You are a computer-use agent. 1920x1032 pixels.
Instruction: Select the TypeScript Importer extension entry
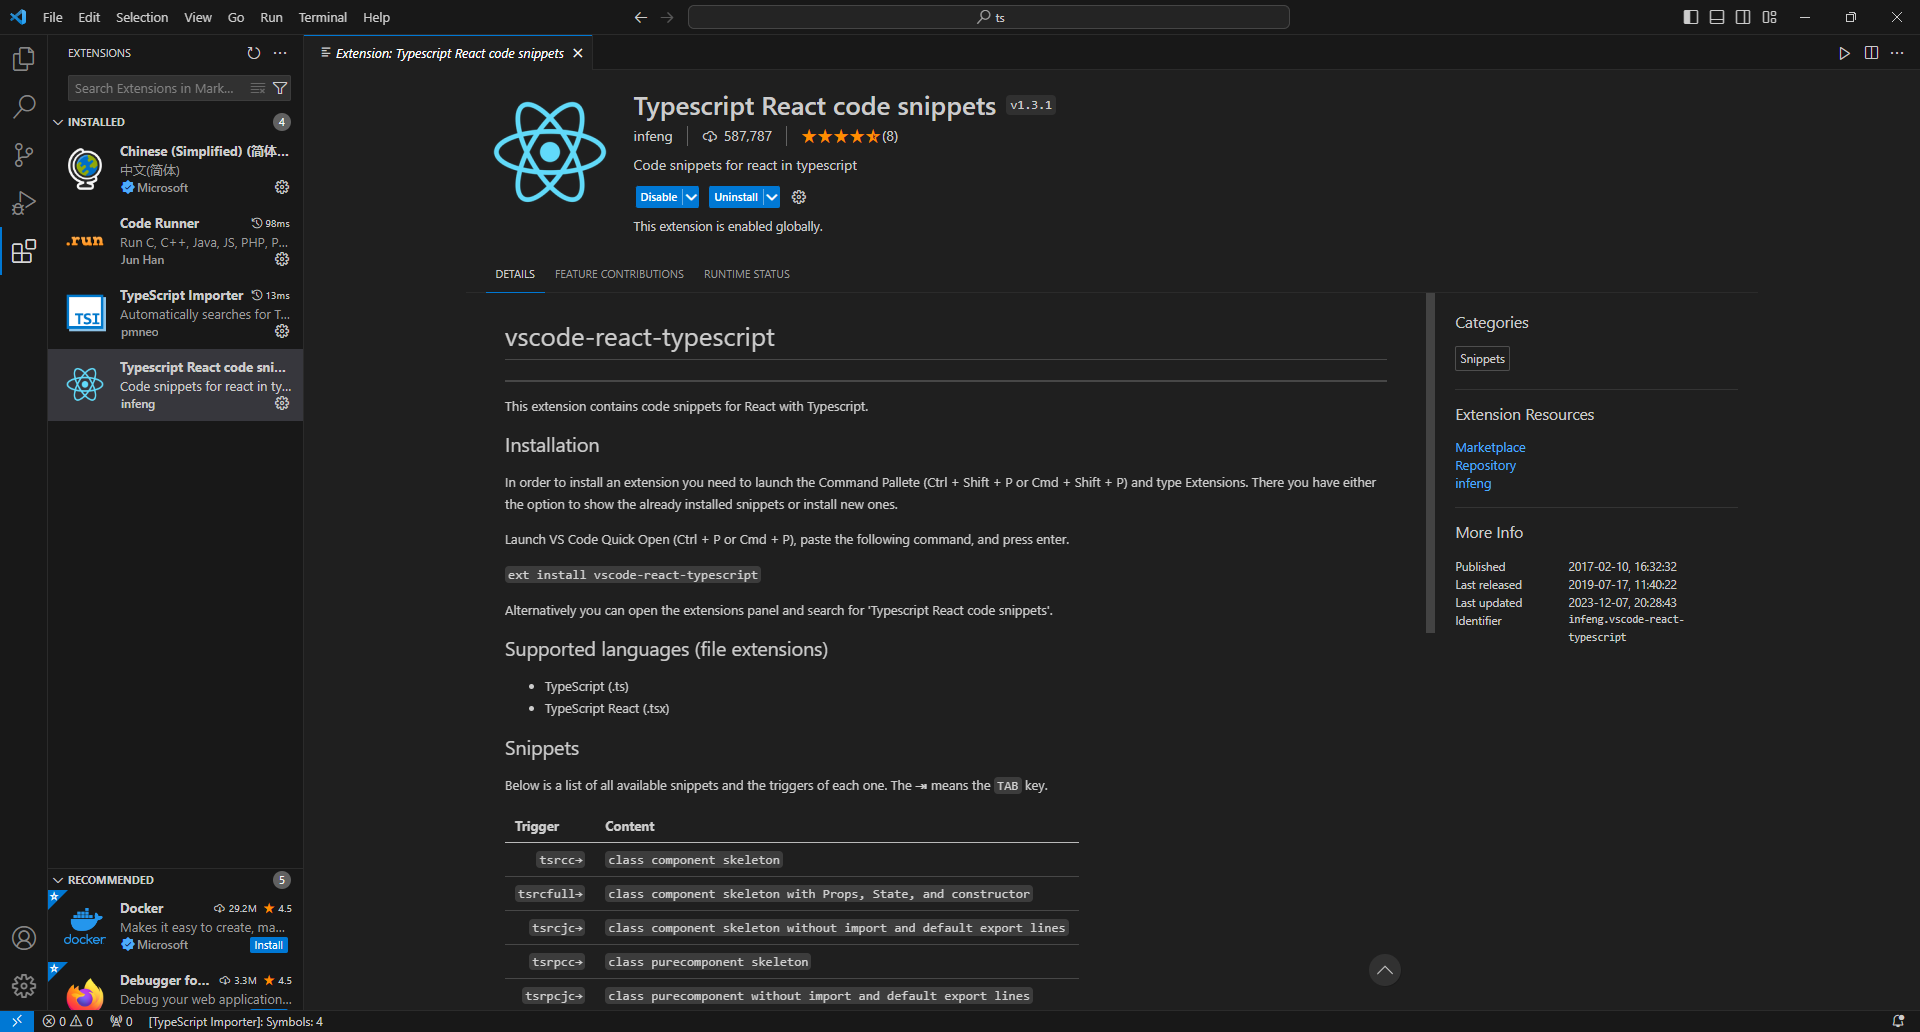point(175,313)
